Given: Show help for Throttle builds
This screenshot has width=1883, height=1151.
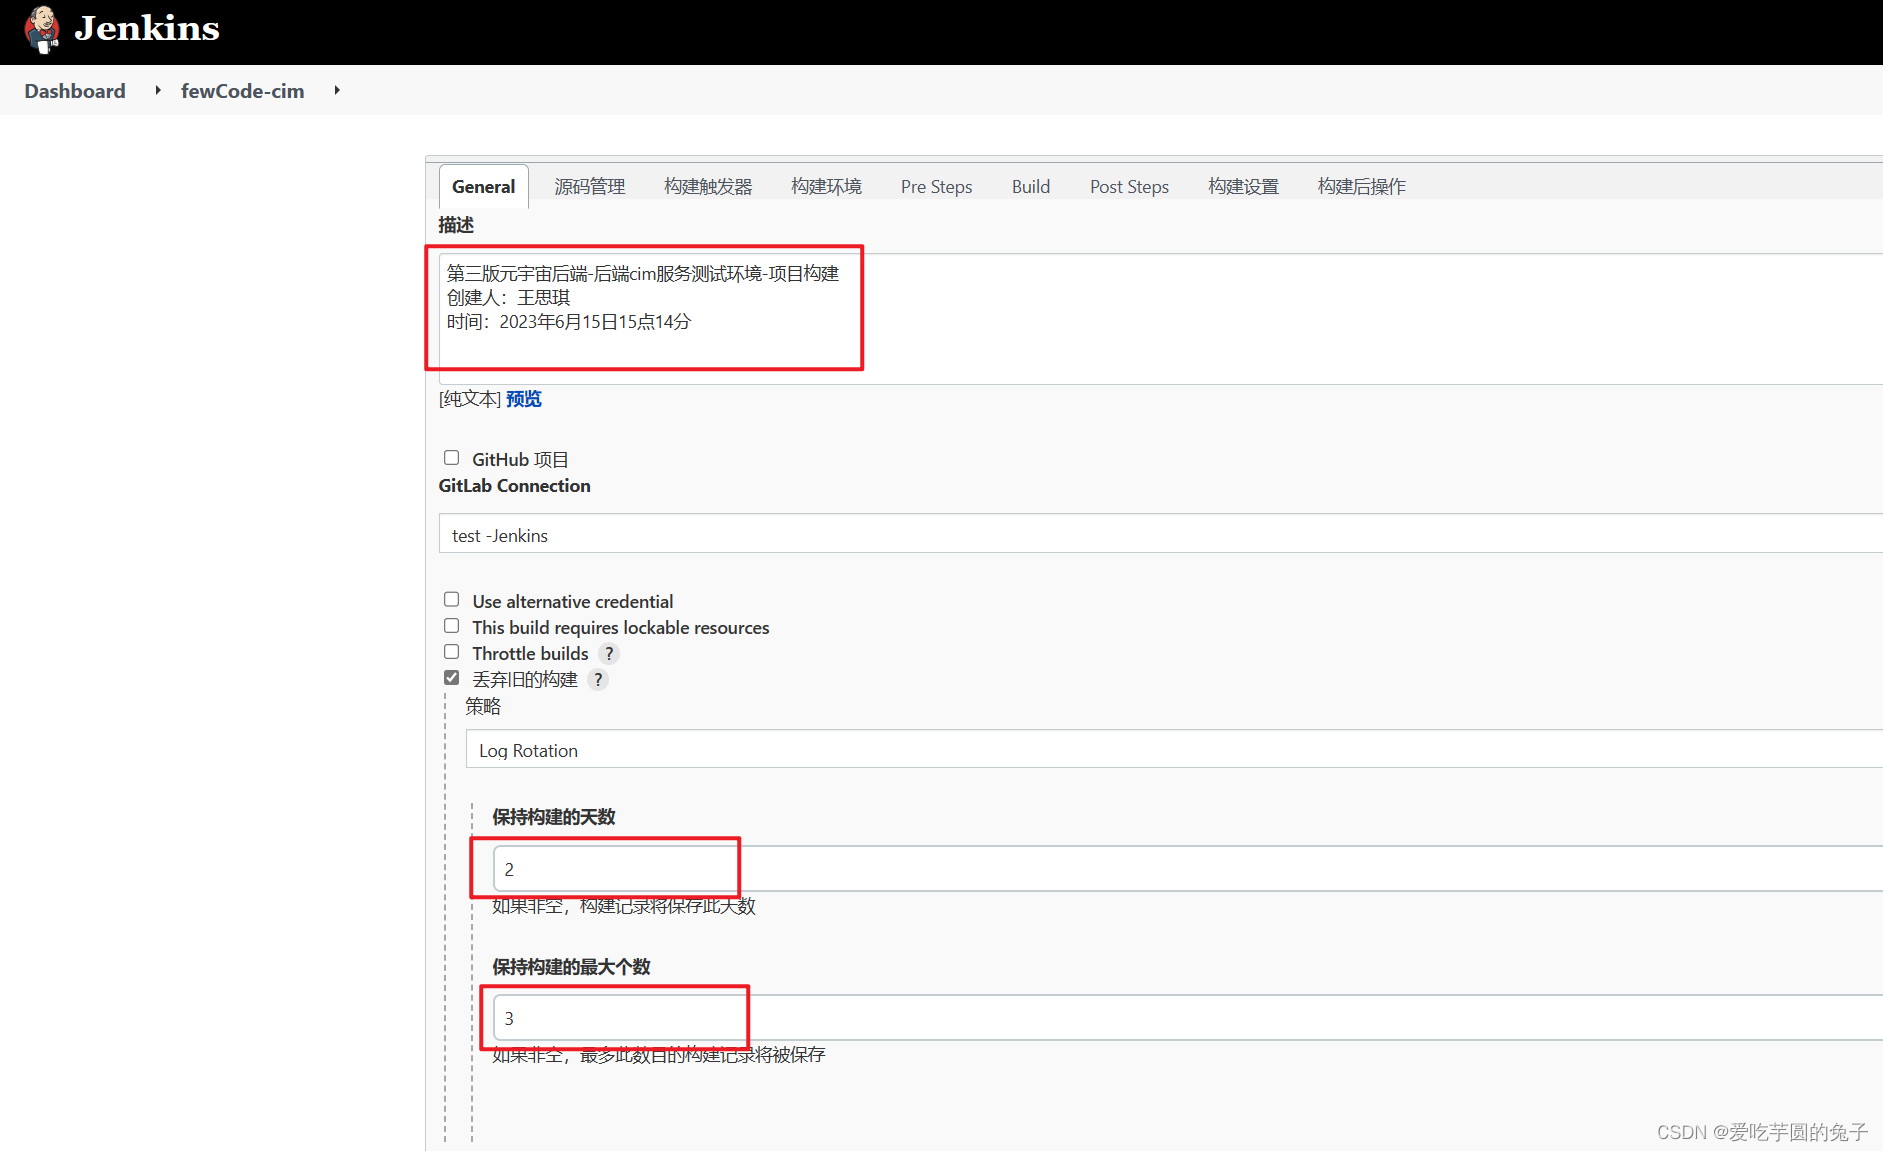Looking at the screenshot, I should click(609, 653).
